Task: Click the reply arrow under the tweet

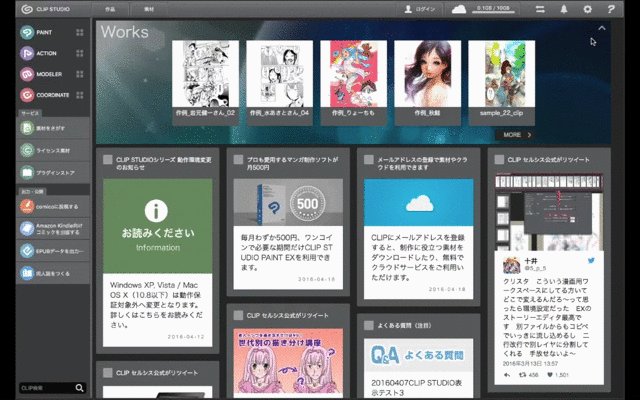Action: [507, 375]
